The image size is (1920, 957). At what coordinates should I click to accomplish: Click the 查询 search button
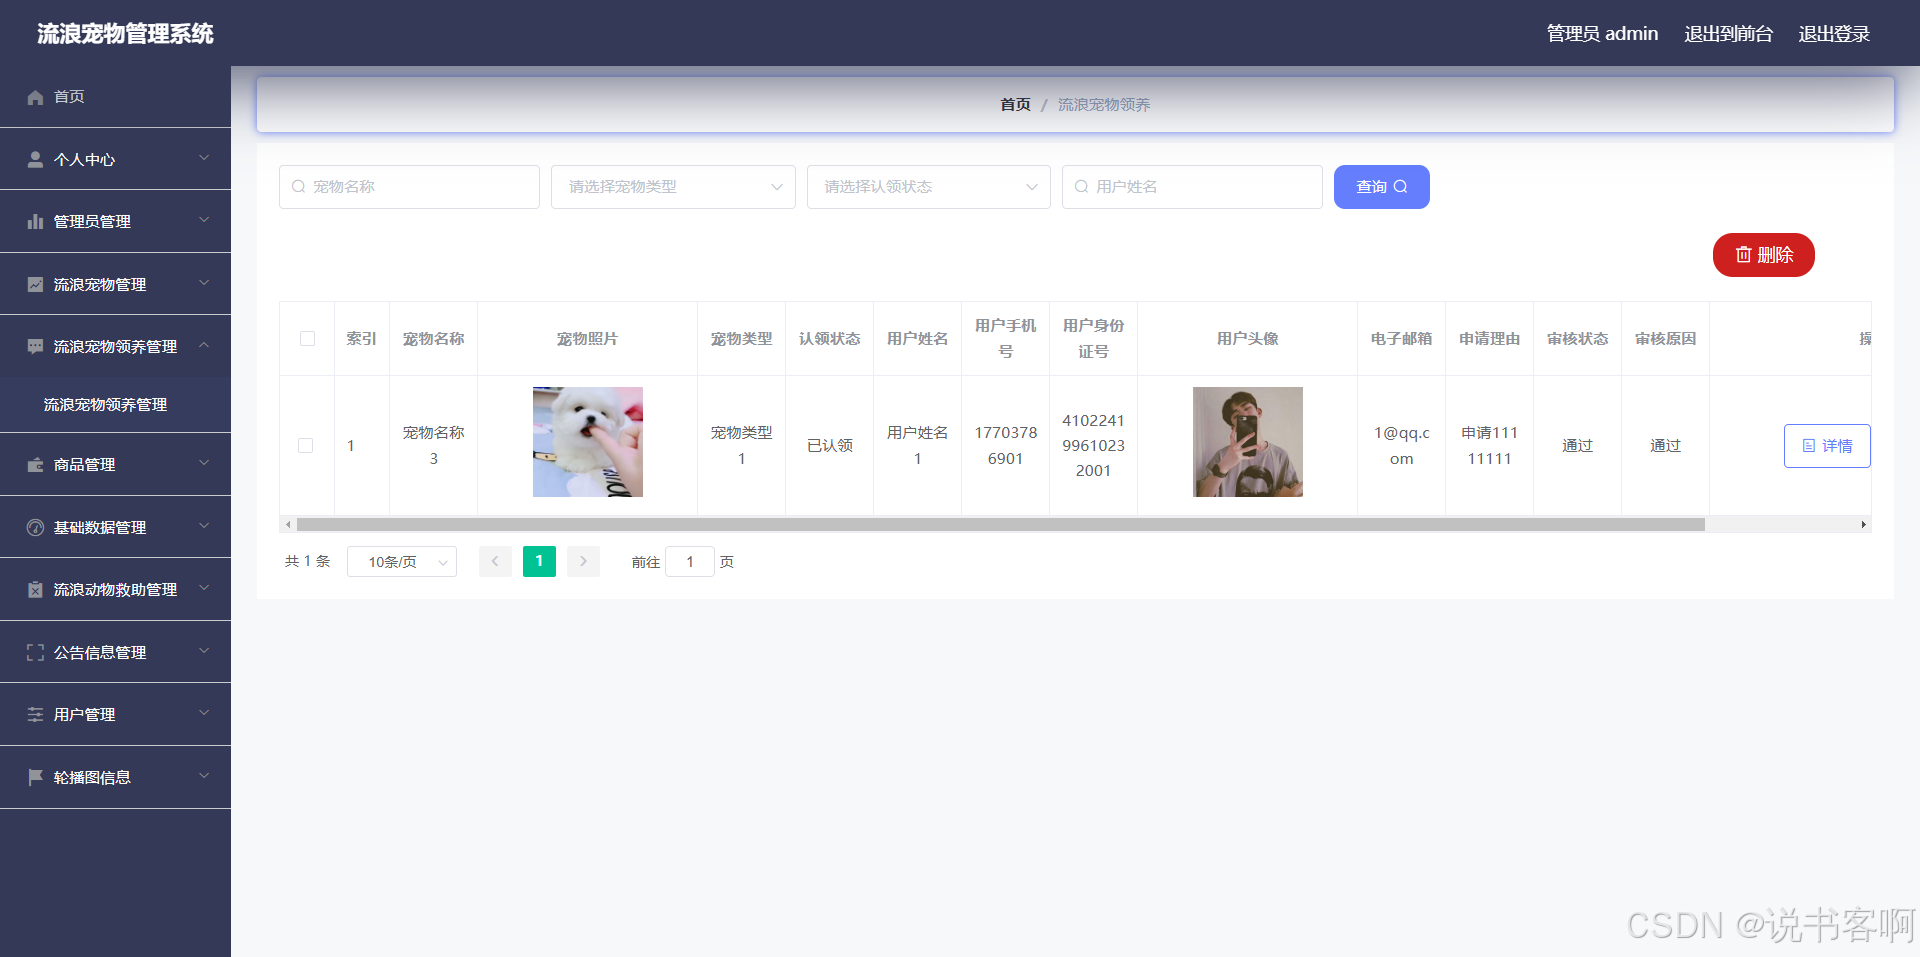[1382, 187]
